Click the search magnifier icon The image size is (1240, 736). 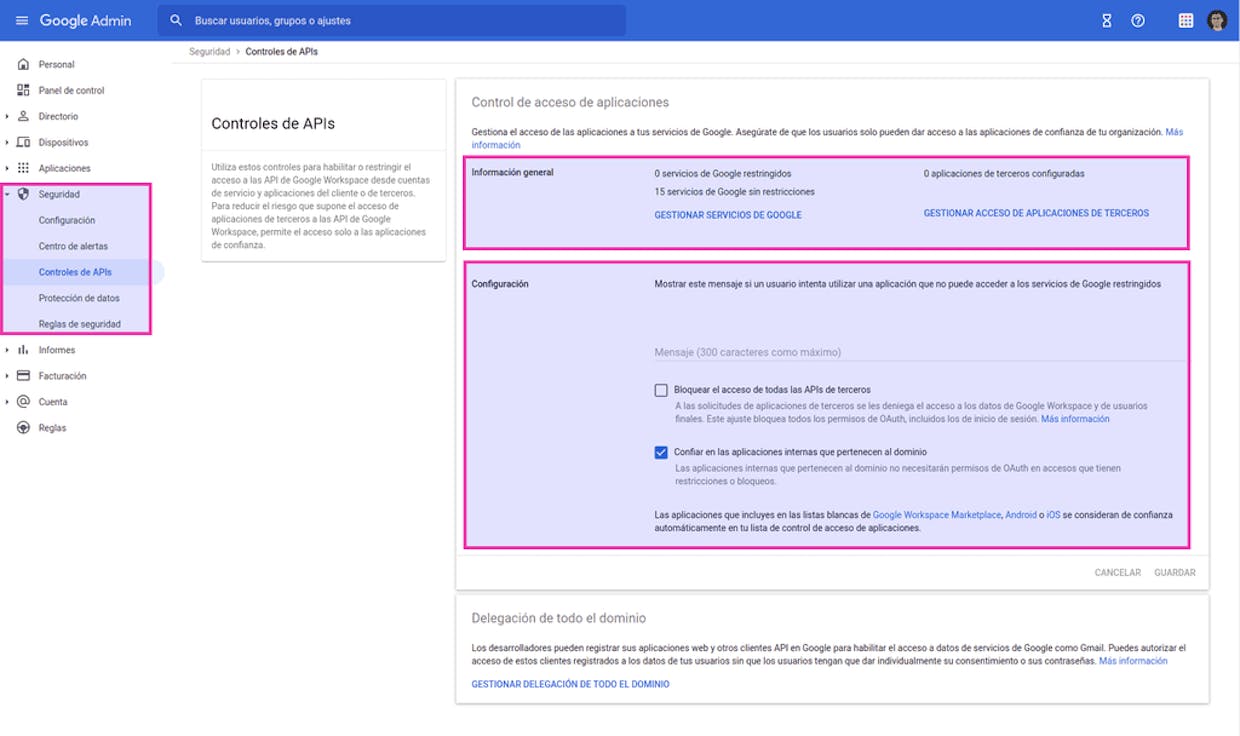176,20
